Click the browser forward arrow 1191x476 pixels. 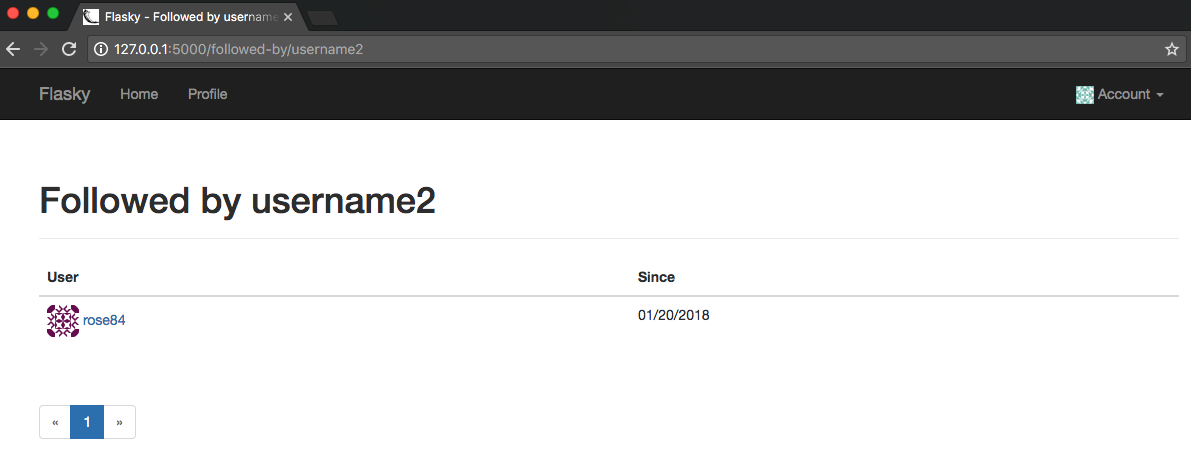pyautogui.click(x=41, y=49)
